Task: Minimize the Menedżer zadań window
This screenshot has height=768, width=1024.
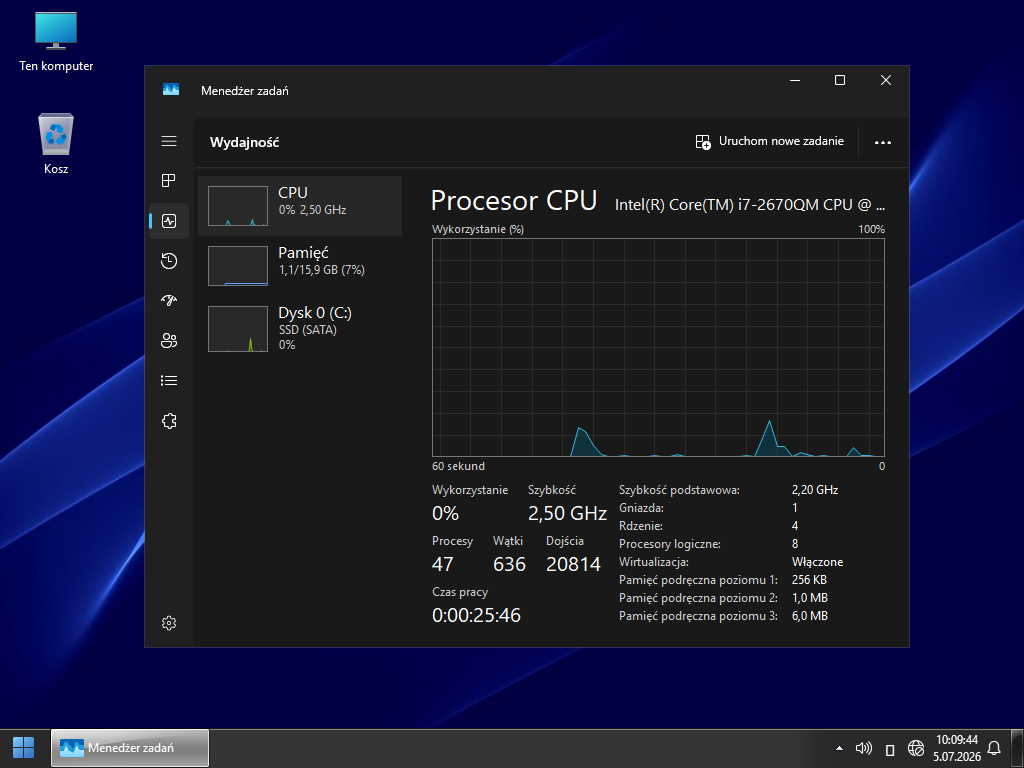Action: coord(795,80)
